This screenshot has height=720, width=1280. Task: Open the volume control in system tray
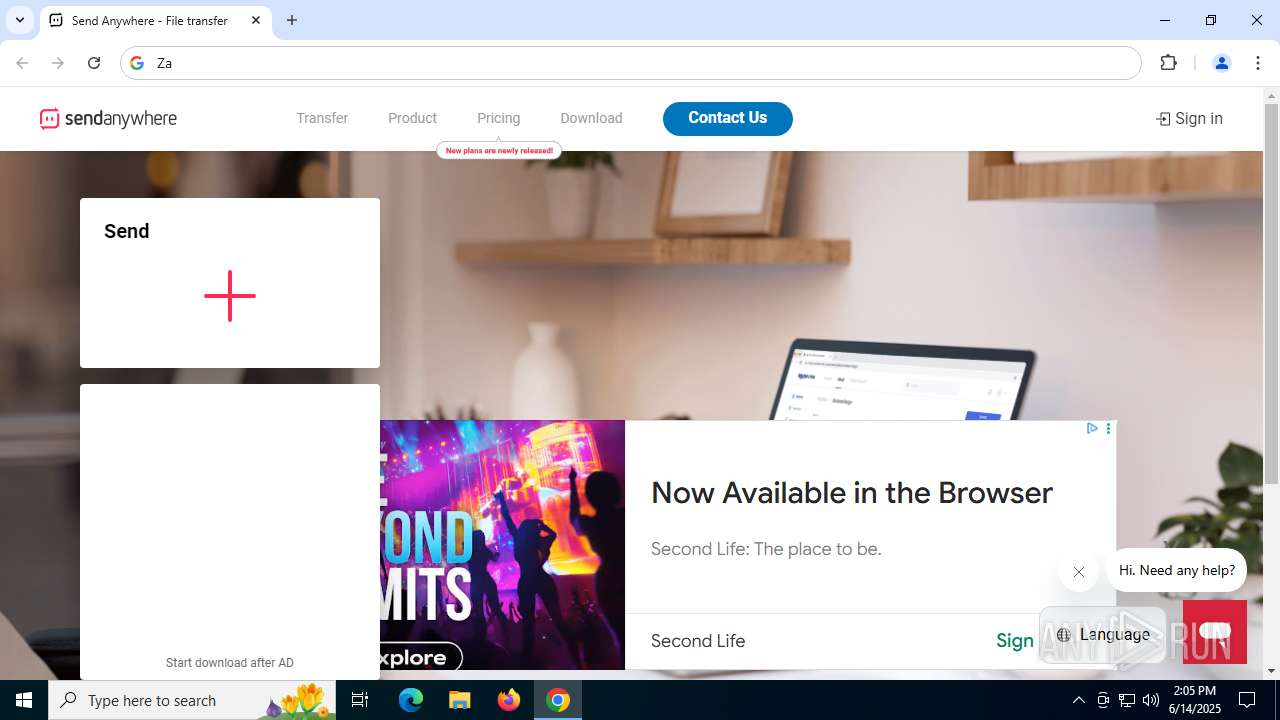(x=1151, y=700)
